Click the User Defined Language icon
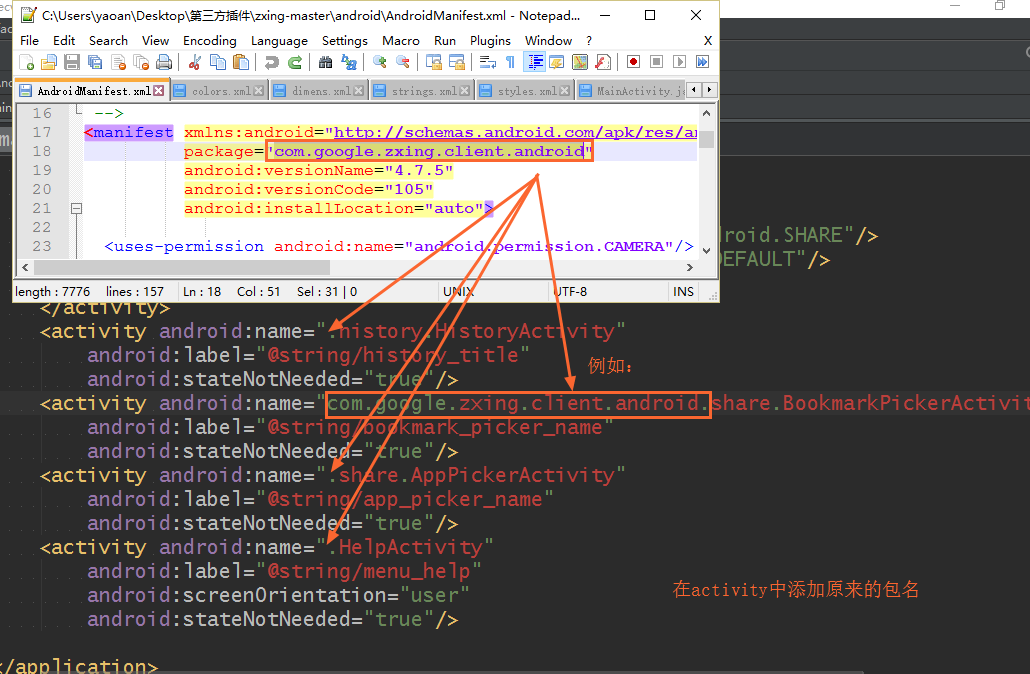The width and height of the screenshot is (1030, 674). point(557,62)
